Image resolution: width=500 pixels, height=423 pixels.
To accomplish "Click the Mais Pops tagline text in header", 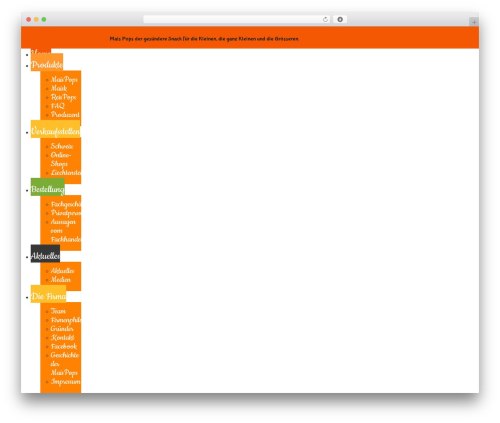I will [x=204, y=39].
